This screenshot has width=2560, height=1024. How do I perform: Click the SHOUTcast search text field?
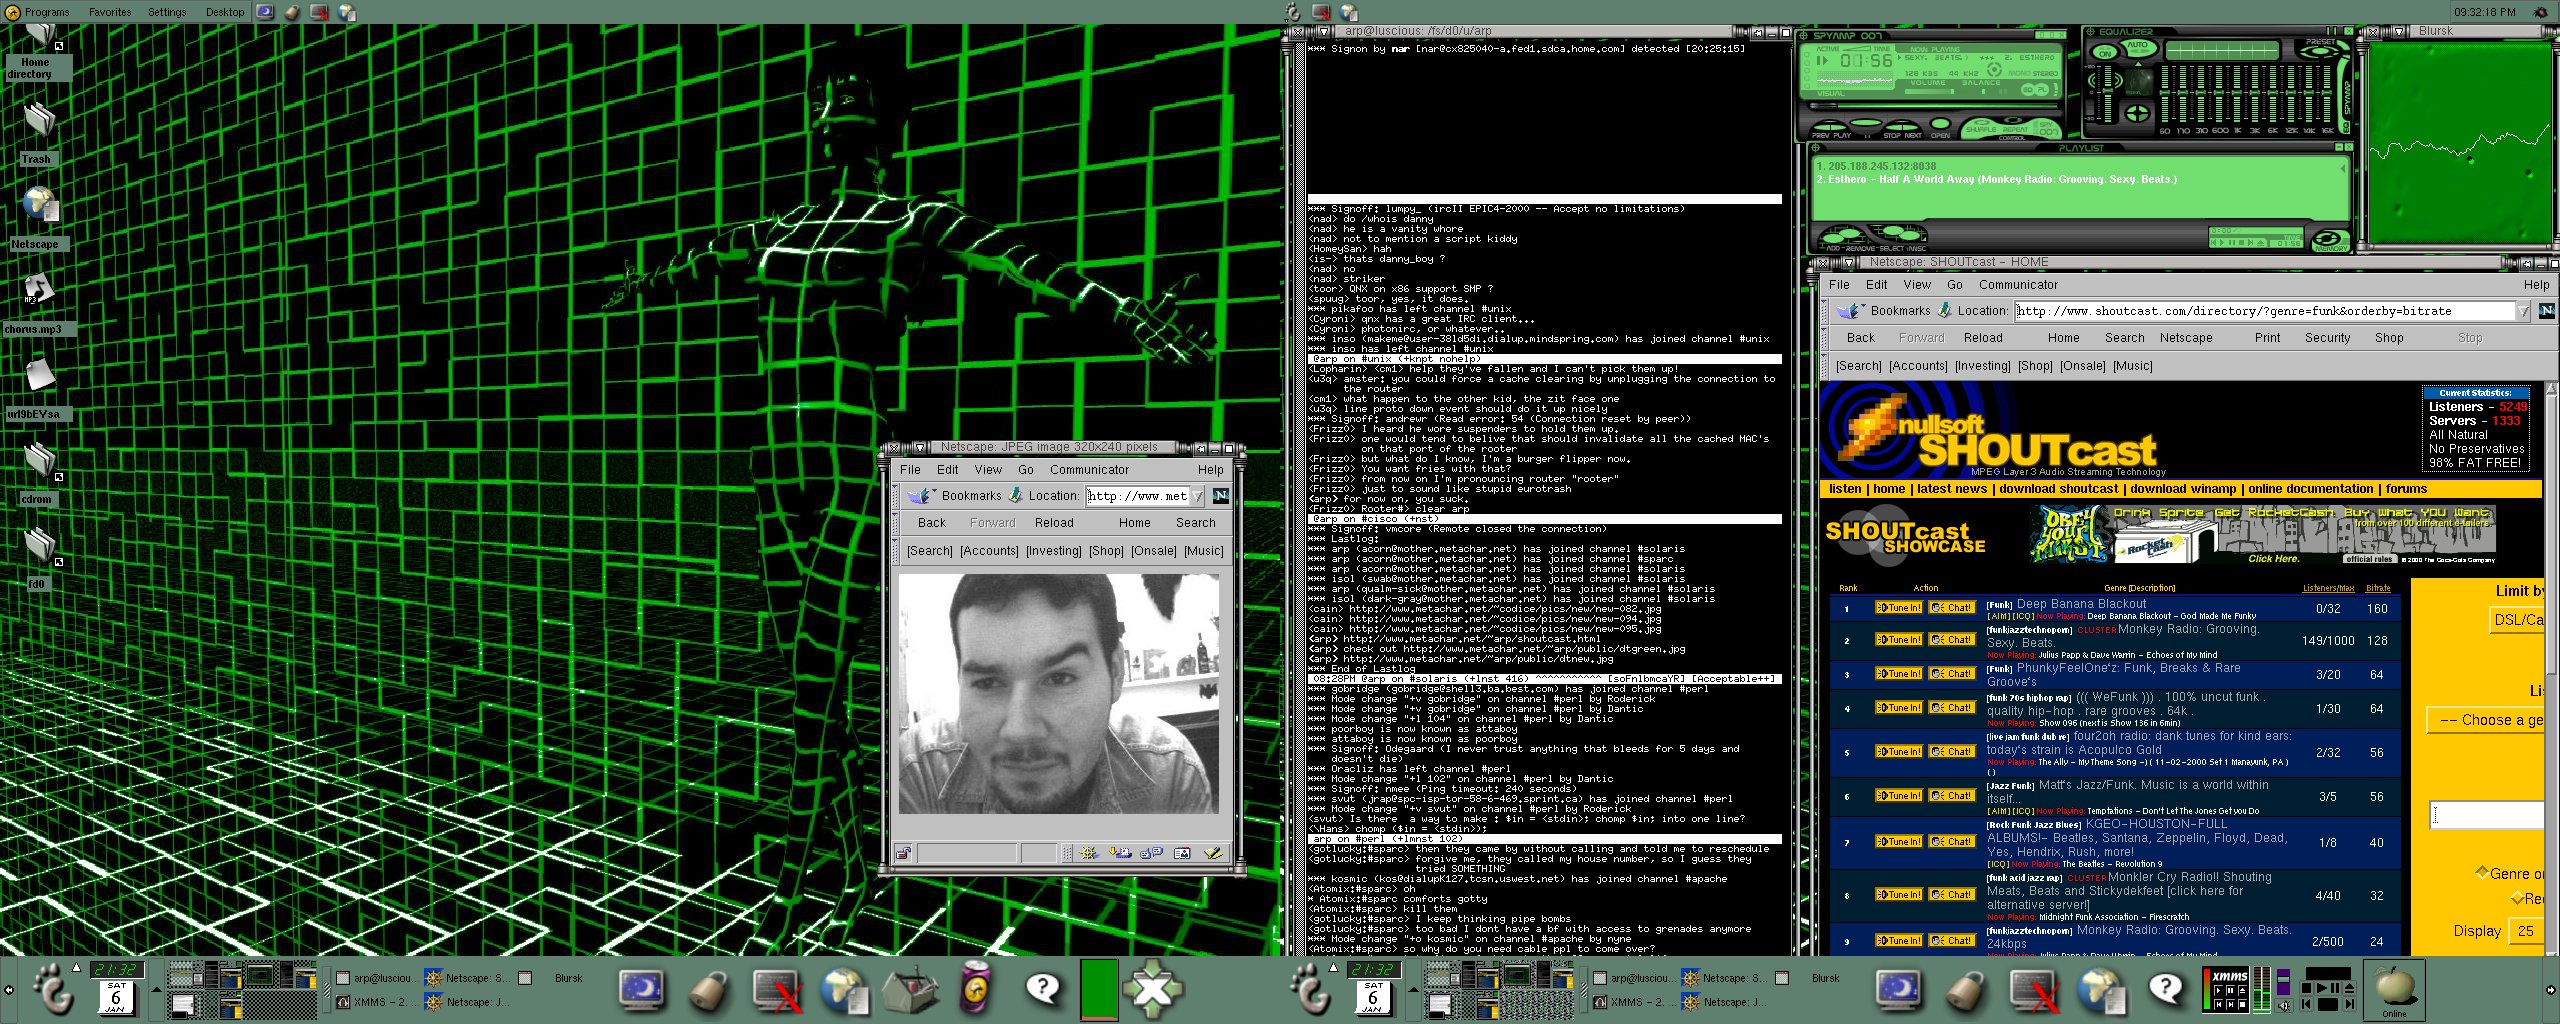[2488, 815]
